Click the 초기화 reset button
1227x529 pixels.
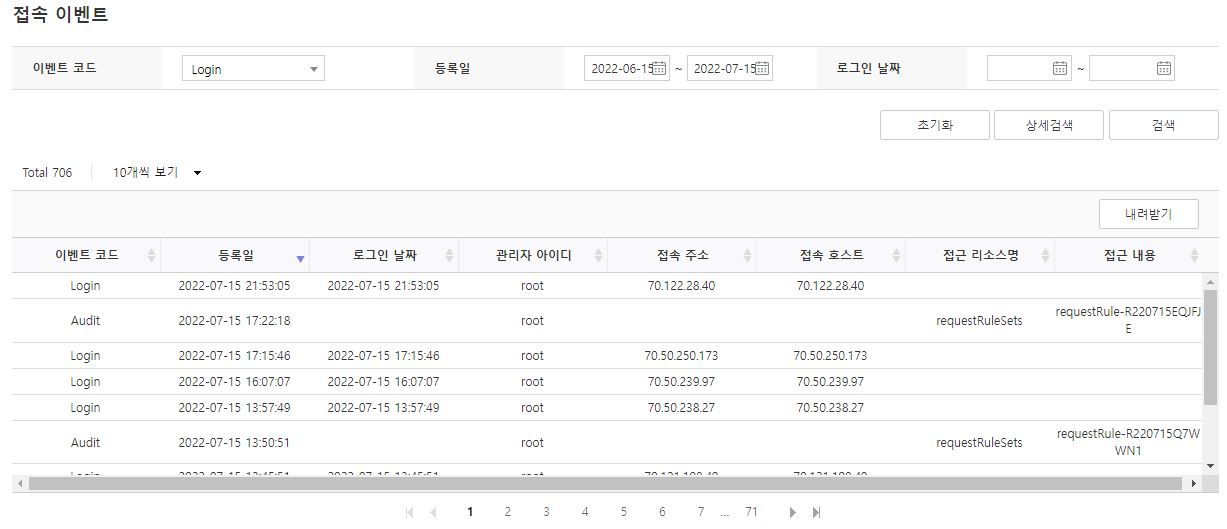(x=935, y=125)
